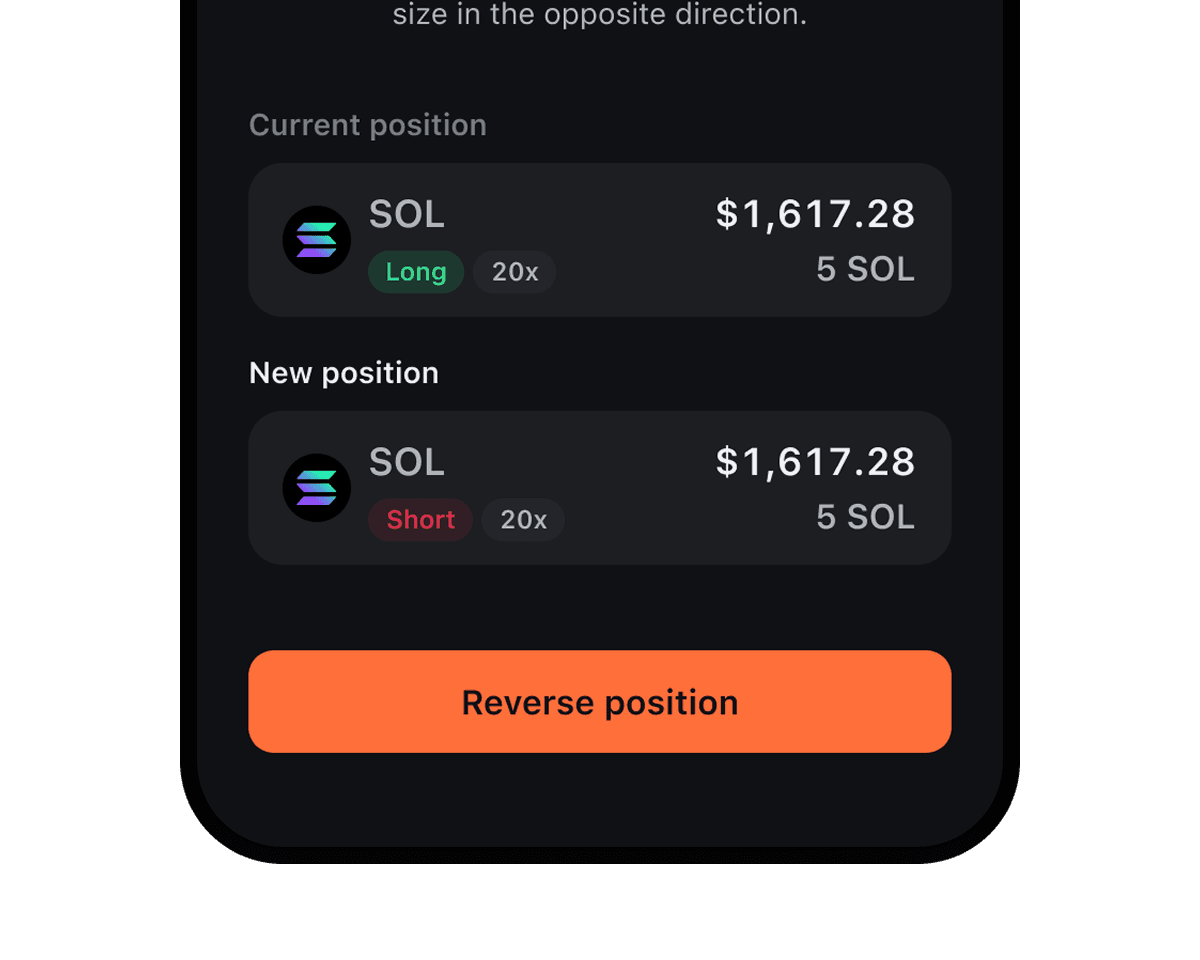Click the 20x leverage badge beside Short
Viewport: 1200px width, 960px height.
[523, 520]
